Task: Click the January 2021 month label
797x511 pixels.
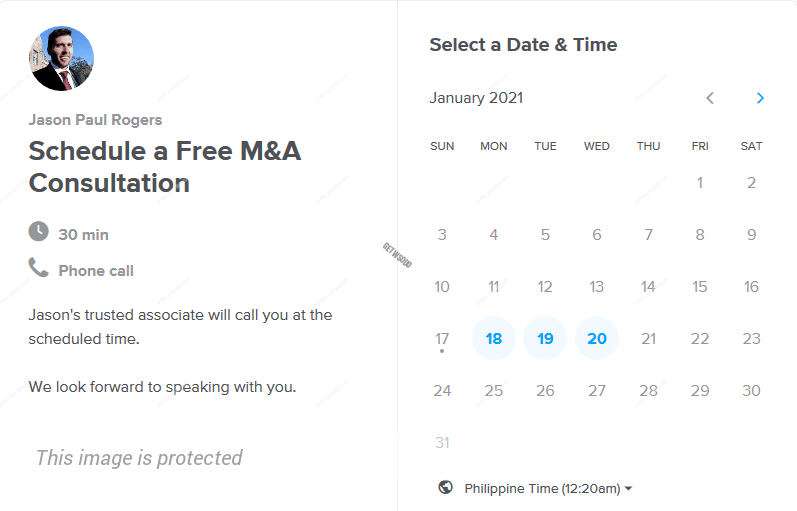Action: coord(476,98)
